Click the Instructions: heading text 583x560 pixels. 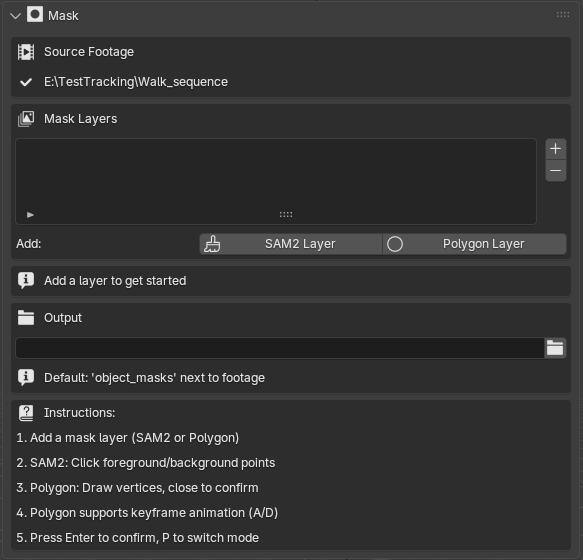(x=80, y=413)
